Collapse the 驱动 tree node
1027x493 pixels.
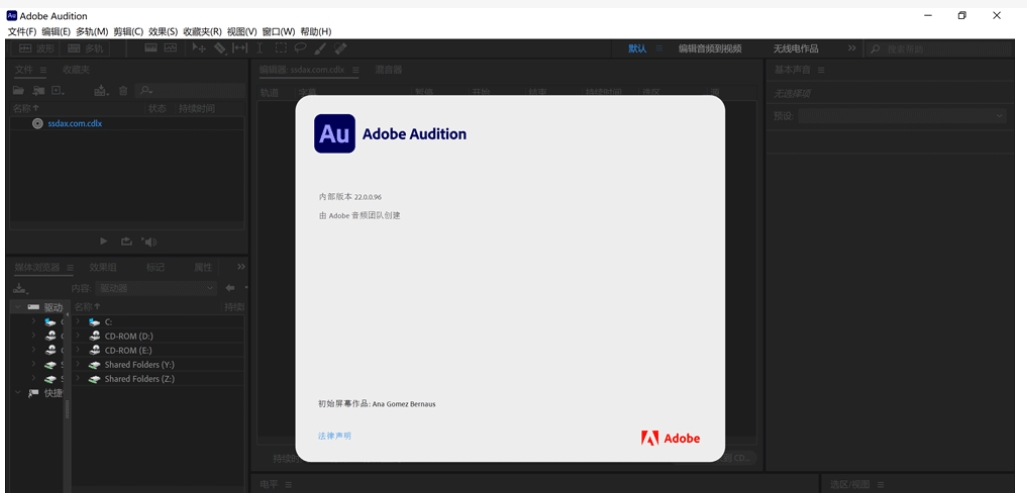(18, 307)
